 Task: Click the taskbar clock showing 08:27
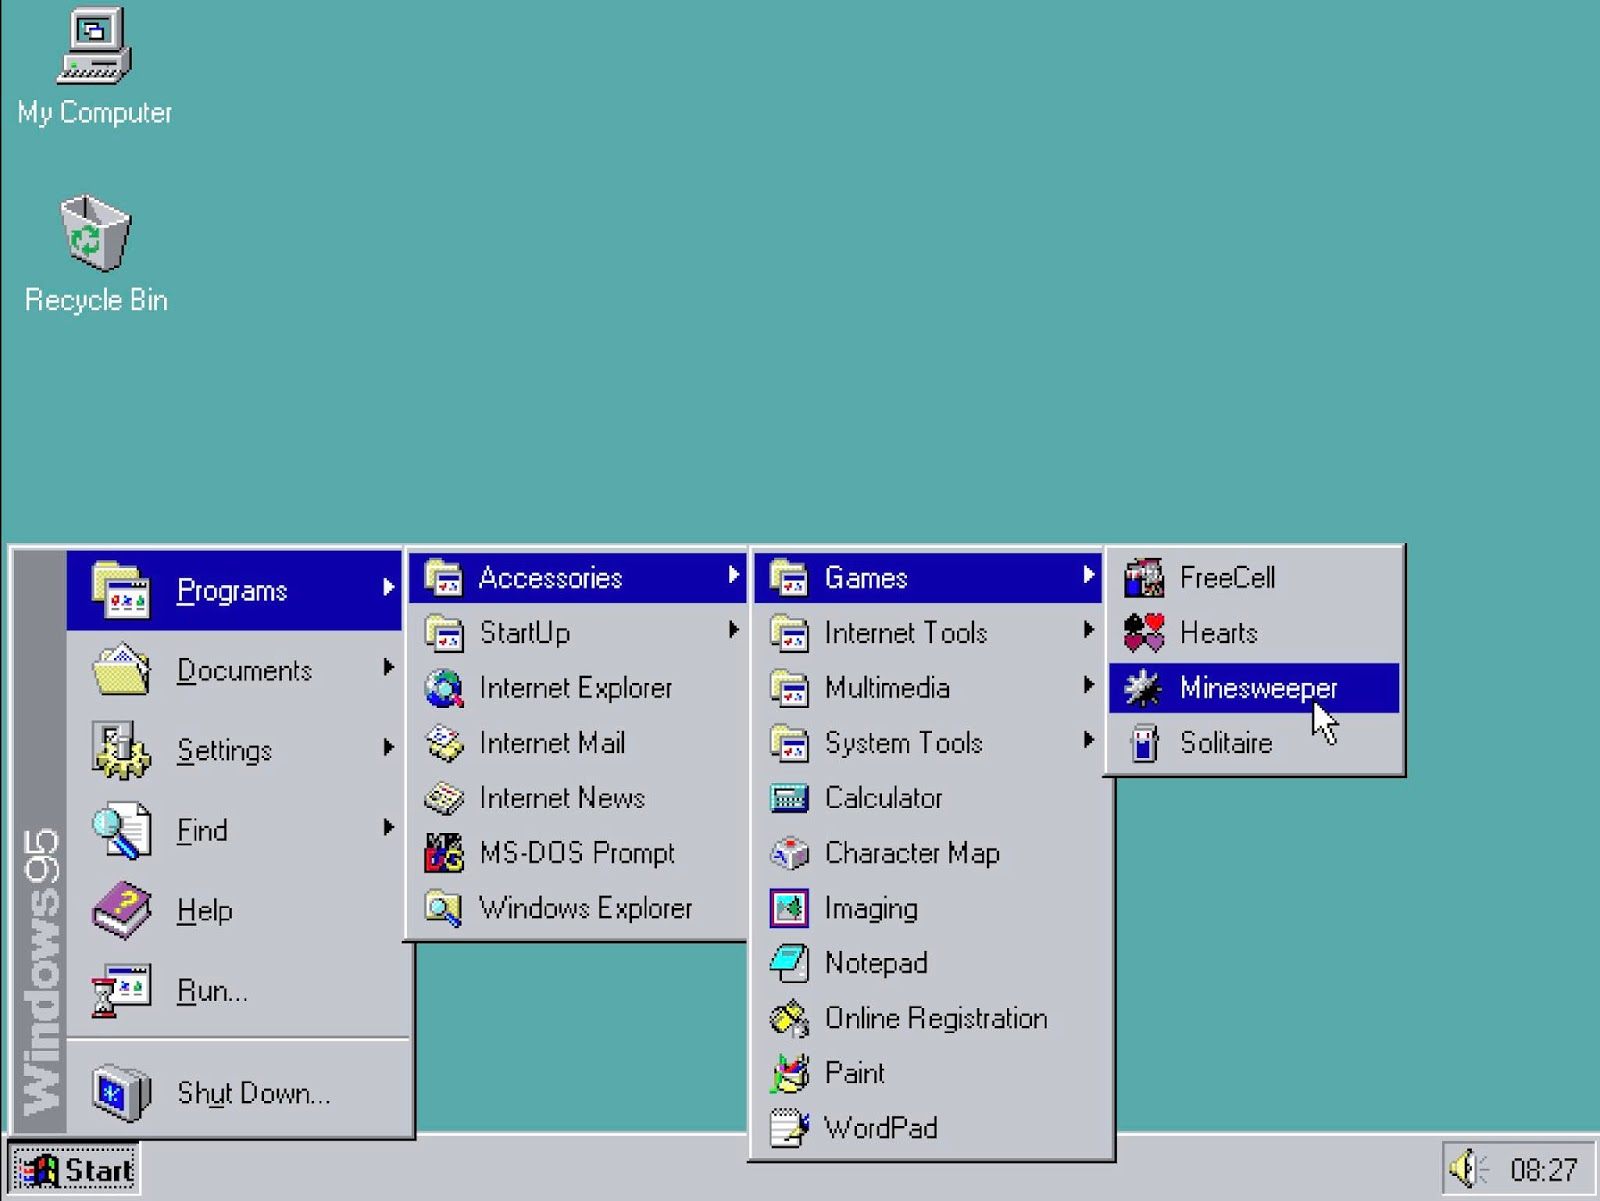click(1543, 1169)
